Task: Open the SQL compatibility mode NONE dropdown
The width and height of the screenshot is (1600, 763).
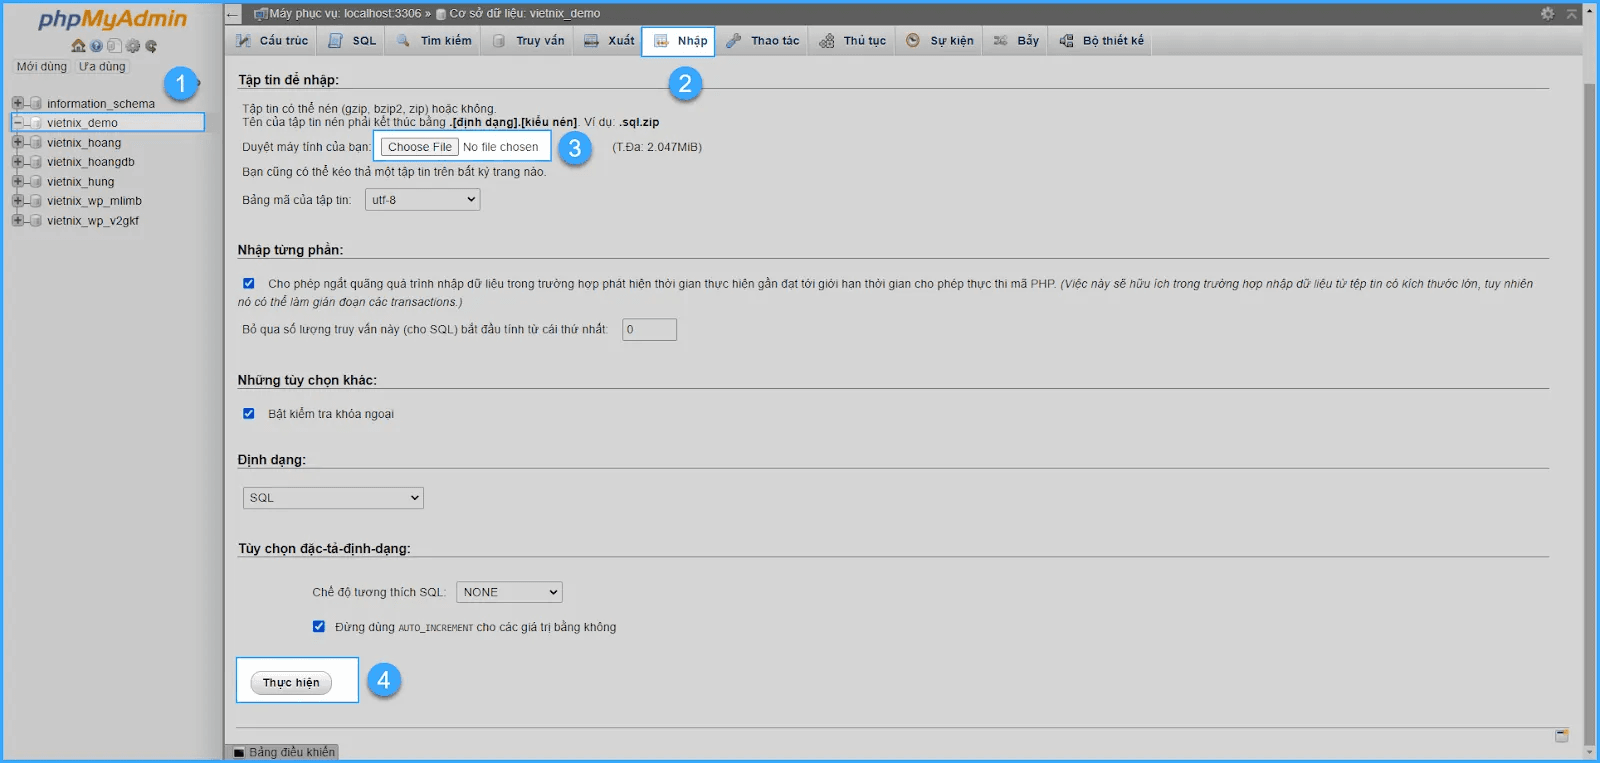Action: coord(509,593)
